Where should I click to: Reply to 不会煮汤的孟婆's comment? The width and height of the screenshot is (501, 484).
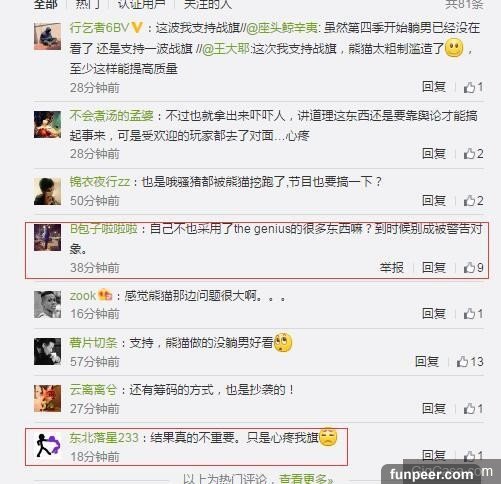click(434, 154)
